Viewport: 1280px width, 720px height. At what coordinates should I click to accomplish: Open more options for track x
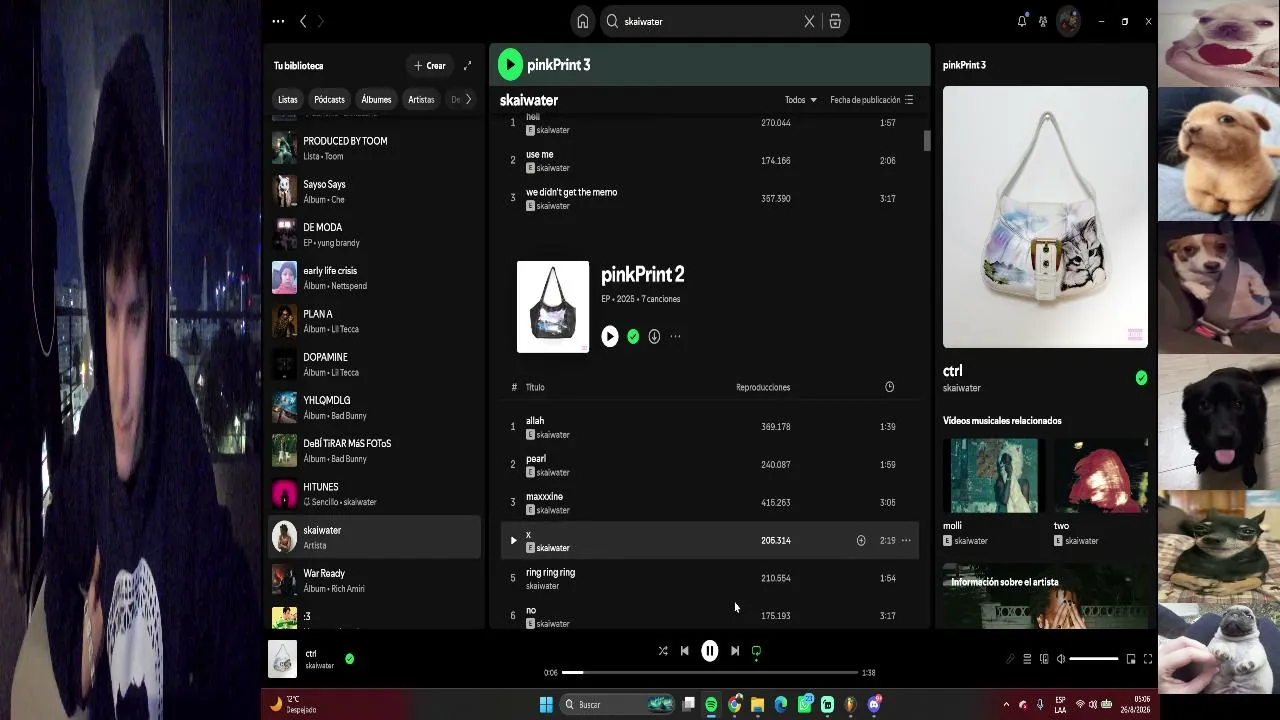[906, 541]
